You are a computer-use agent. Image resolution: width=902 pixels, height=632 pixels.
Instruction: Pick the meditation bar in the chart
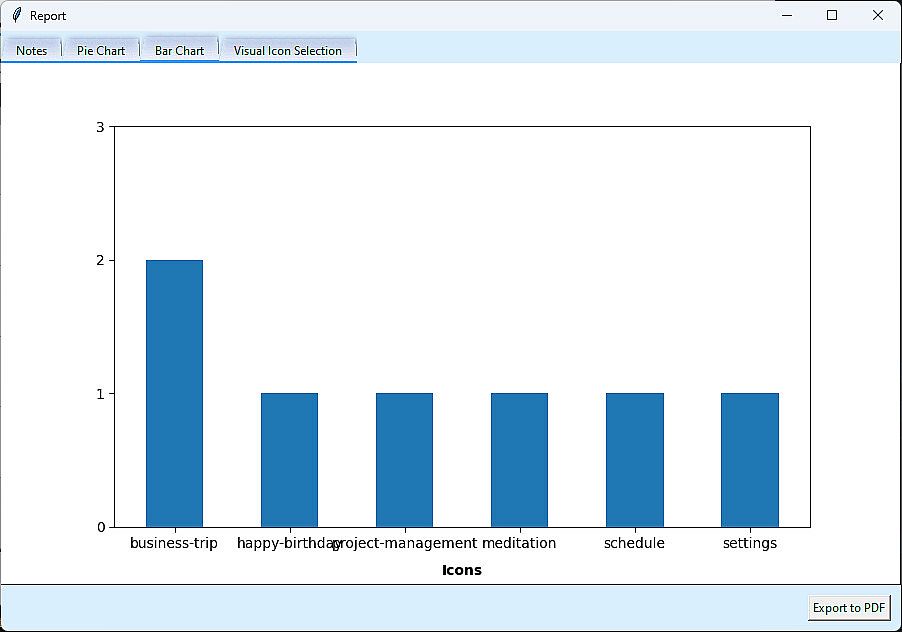[519, 460]
